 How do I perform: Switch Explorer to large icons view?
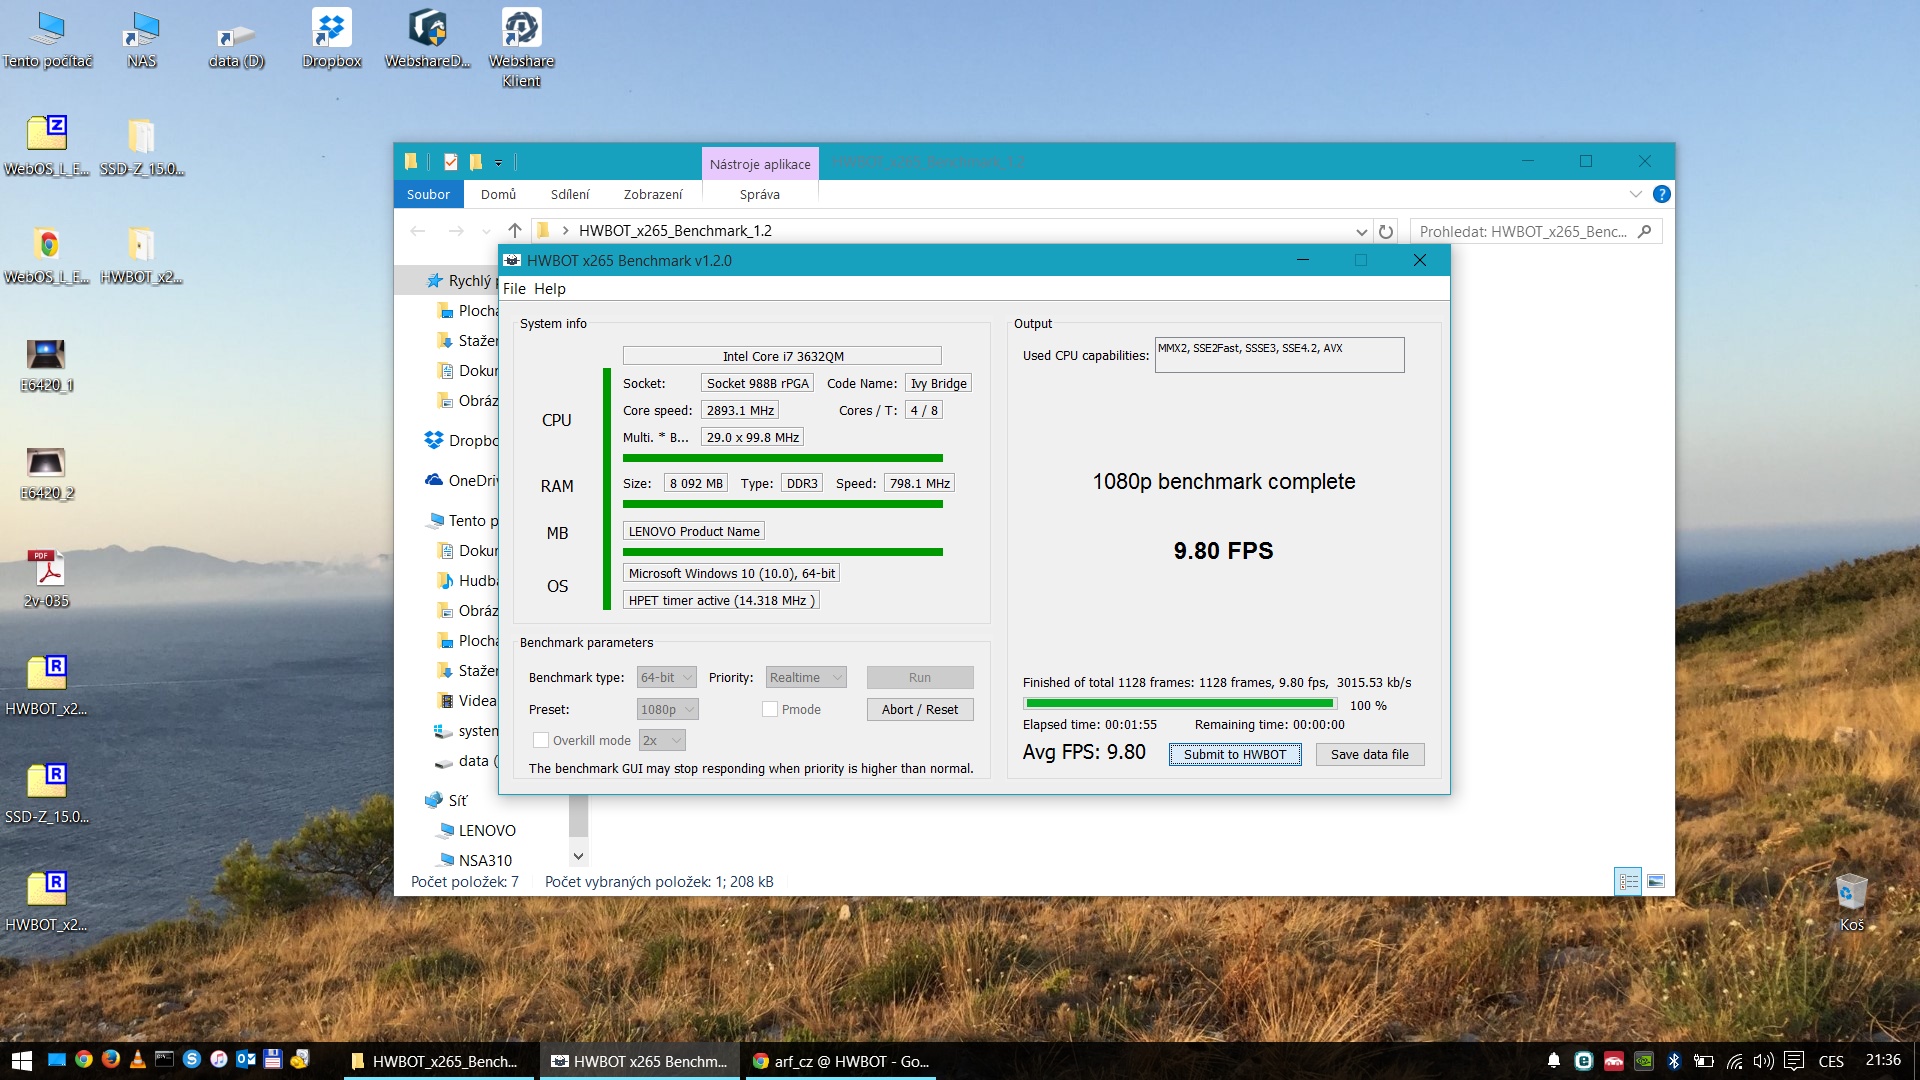(1656, 881)
